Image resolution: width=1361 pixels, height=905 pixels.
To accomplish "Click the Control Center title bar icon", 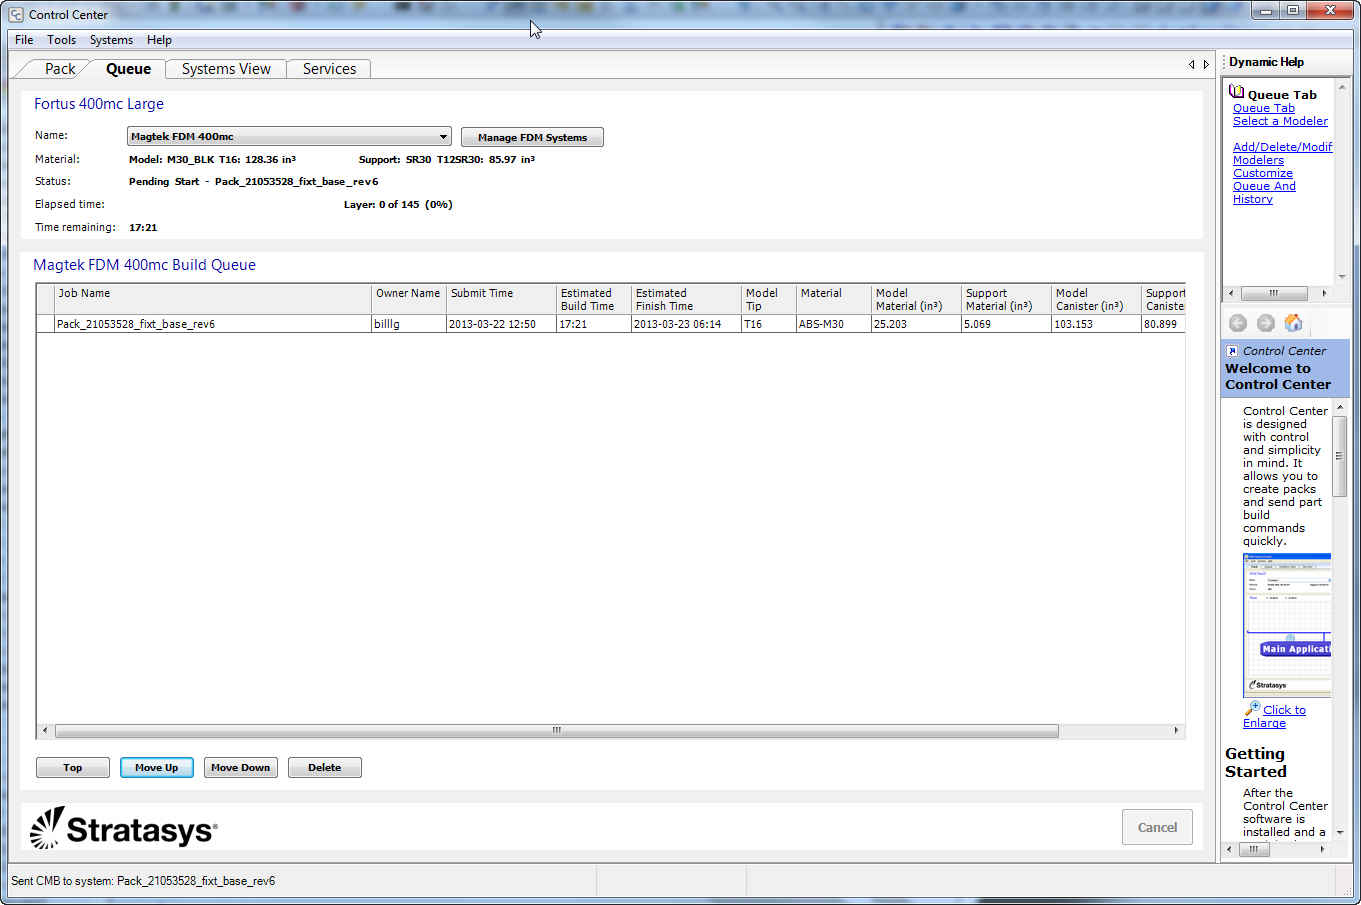I will [16, 15].
